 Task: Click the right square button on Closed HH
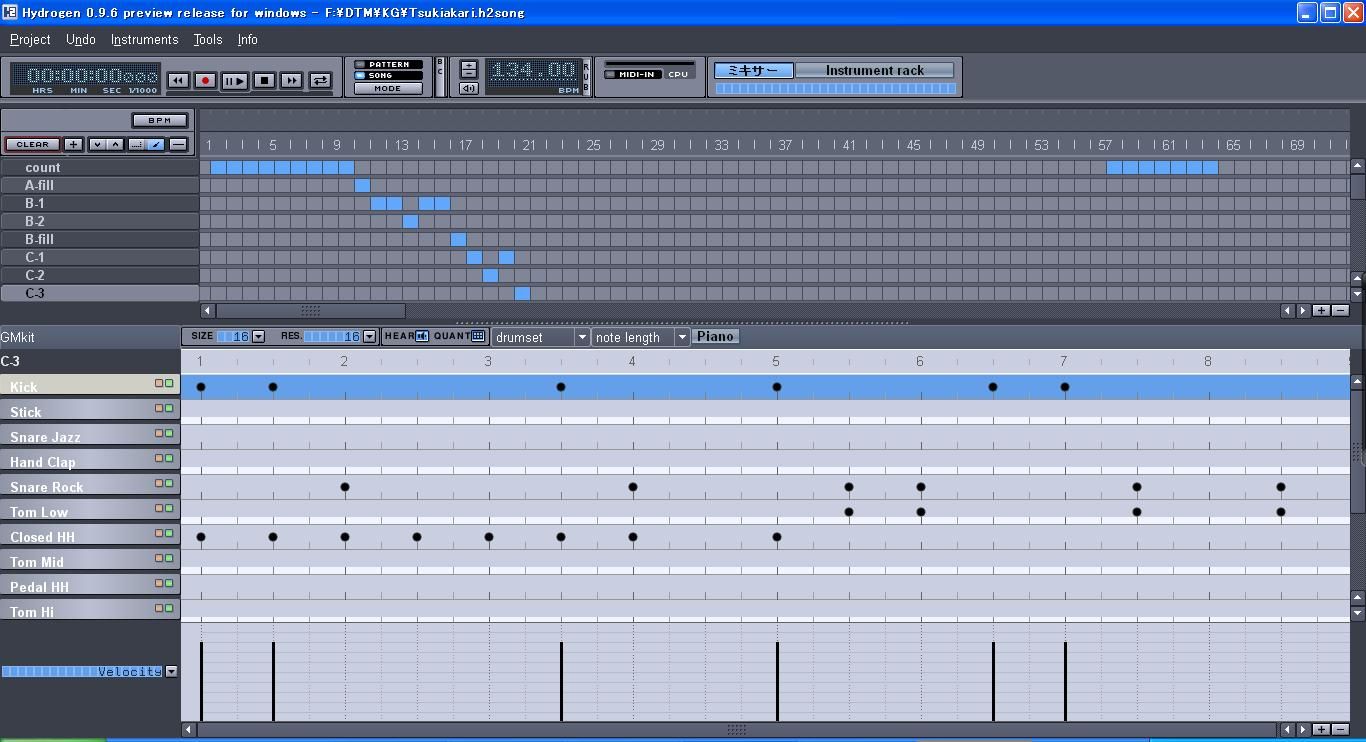pos(169,533)
